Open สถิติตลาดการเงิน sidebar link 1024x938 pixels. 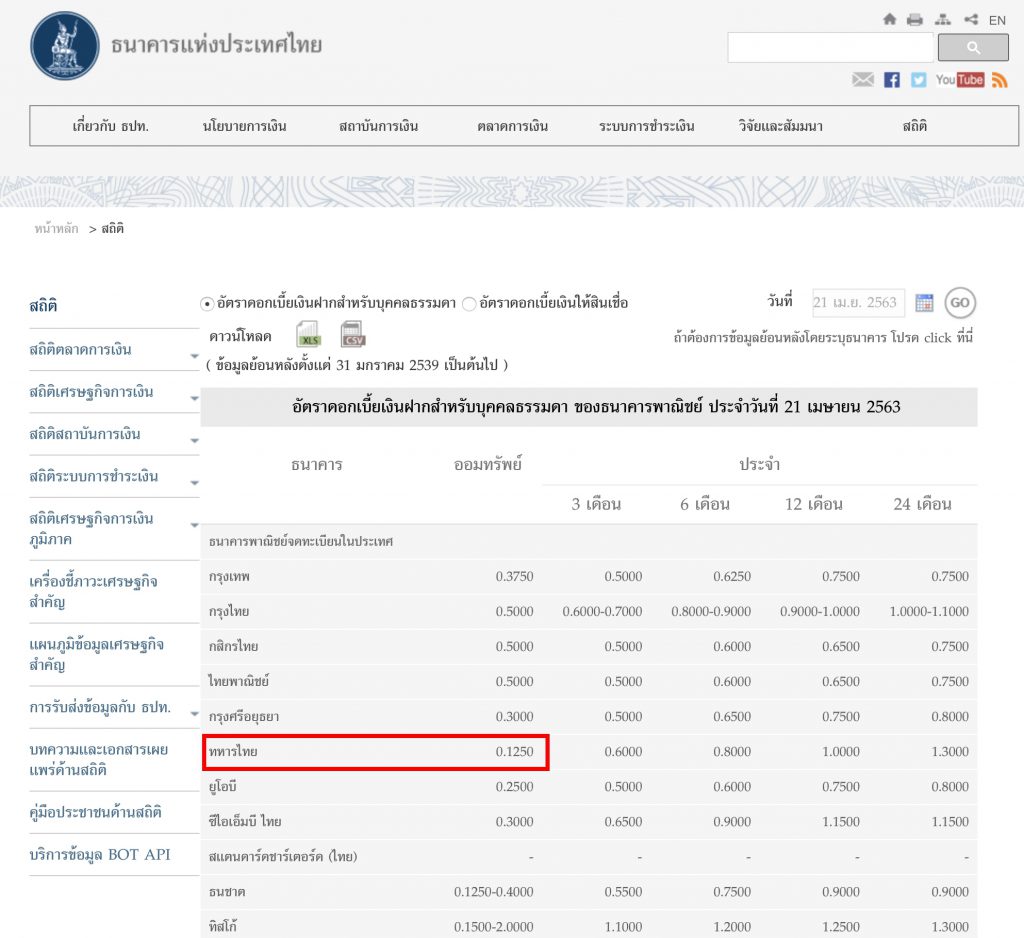click(x=80, y=349)
